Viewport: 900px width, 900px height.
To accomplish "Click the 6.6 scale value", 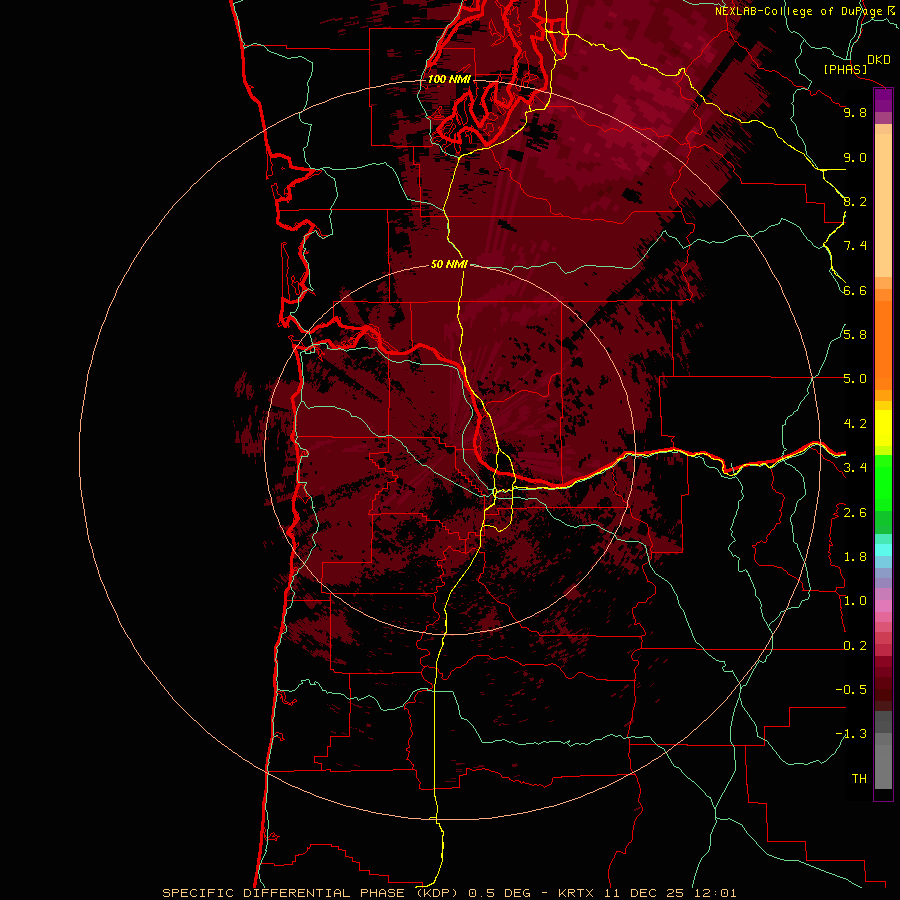I will coord(855,290).
